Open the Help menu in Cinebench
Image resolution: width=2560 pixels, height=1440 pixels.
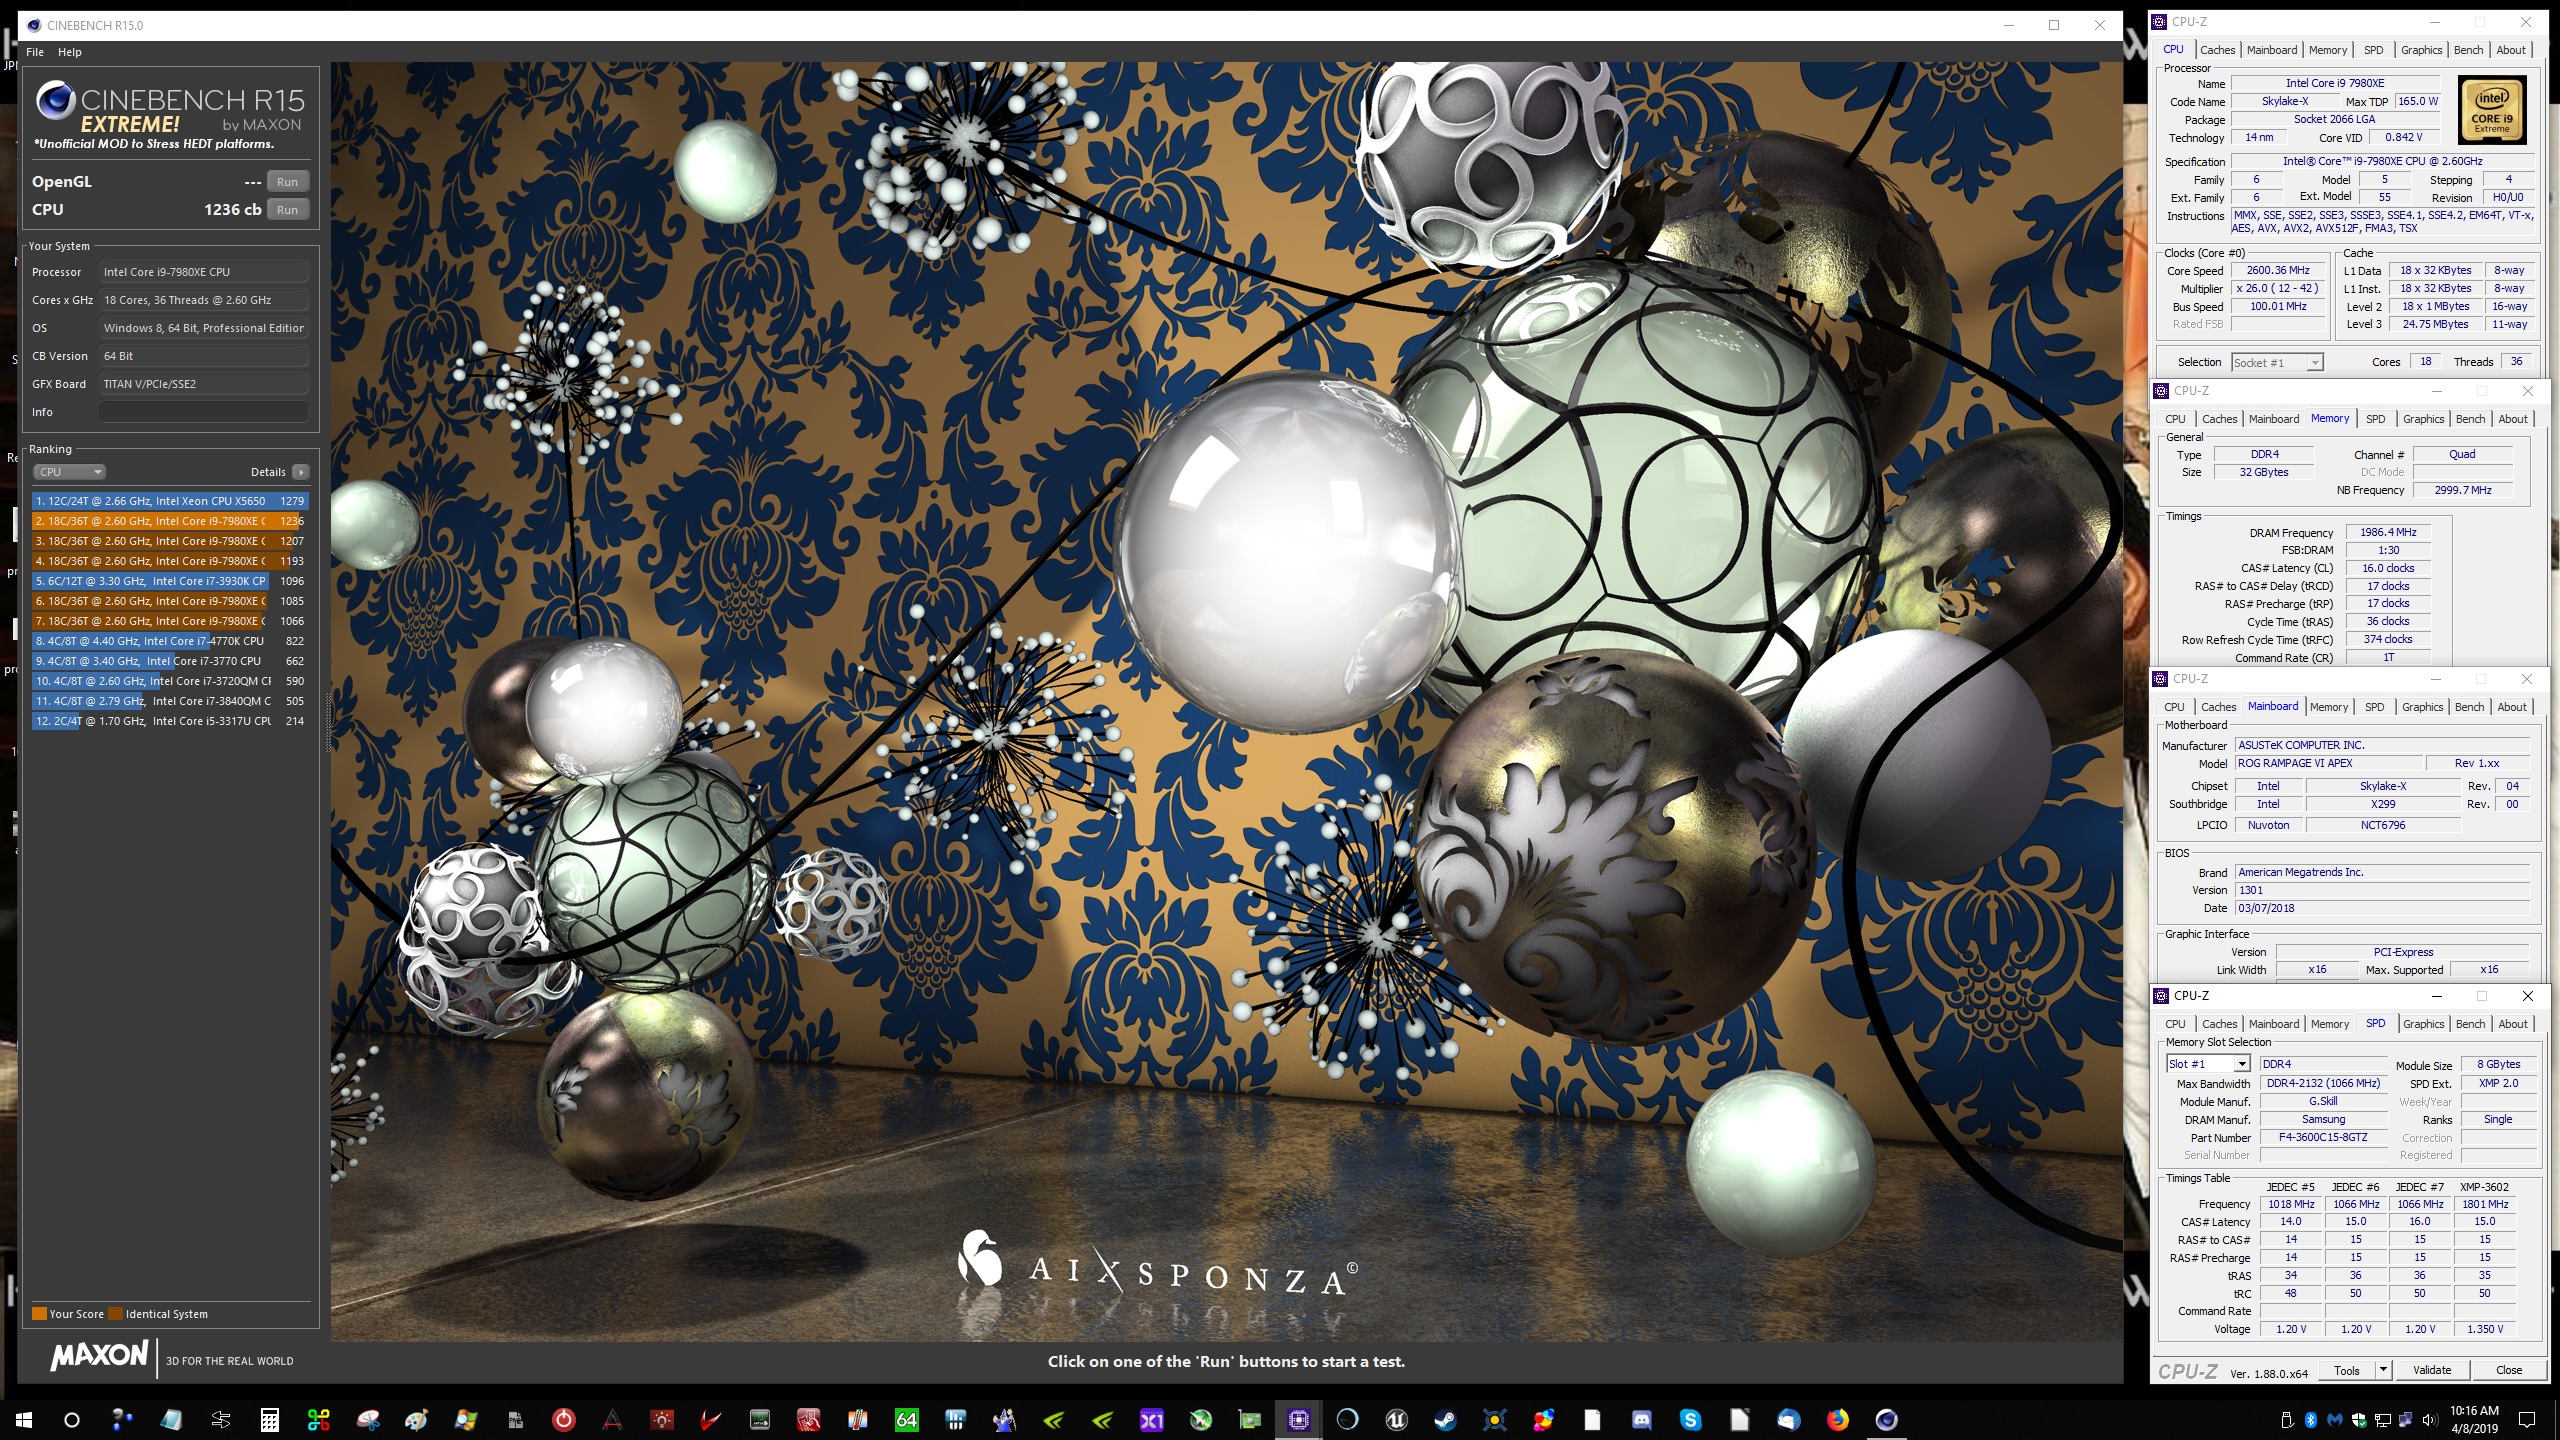point(70,52)
